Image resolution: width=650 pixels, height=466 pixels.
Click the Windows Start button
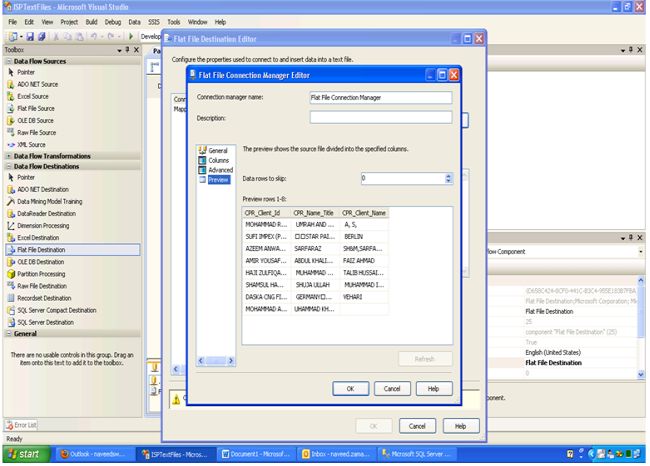tap(26, 454)
